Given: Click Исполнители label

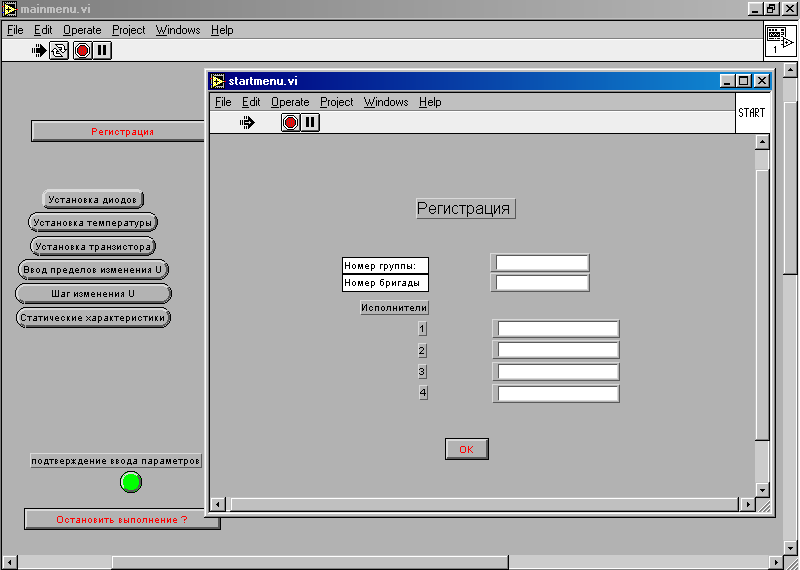Looking at the screenshot, I should (x=394, y=308).
